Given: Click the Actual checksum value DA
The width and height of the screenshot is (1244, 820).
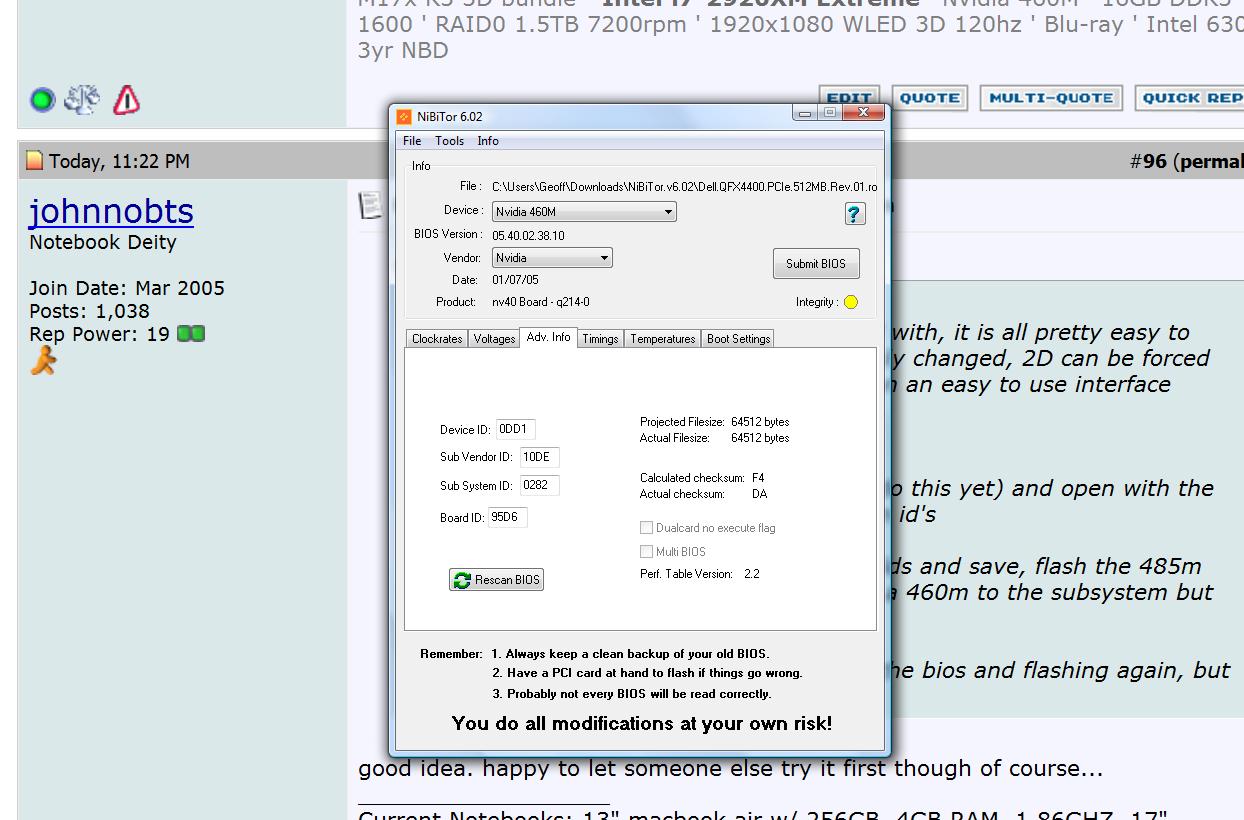Looking at the screenshot, I should [759, 494].
